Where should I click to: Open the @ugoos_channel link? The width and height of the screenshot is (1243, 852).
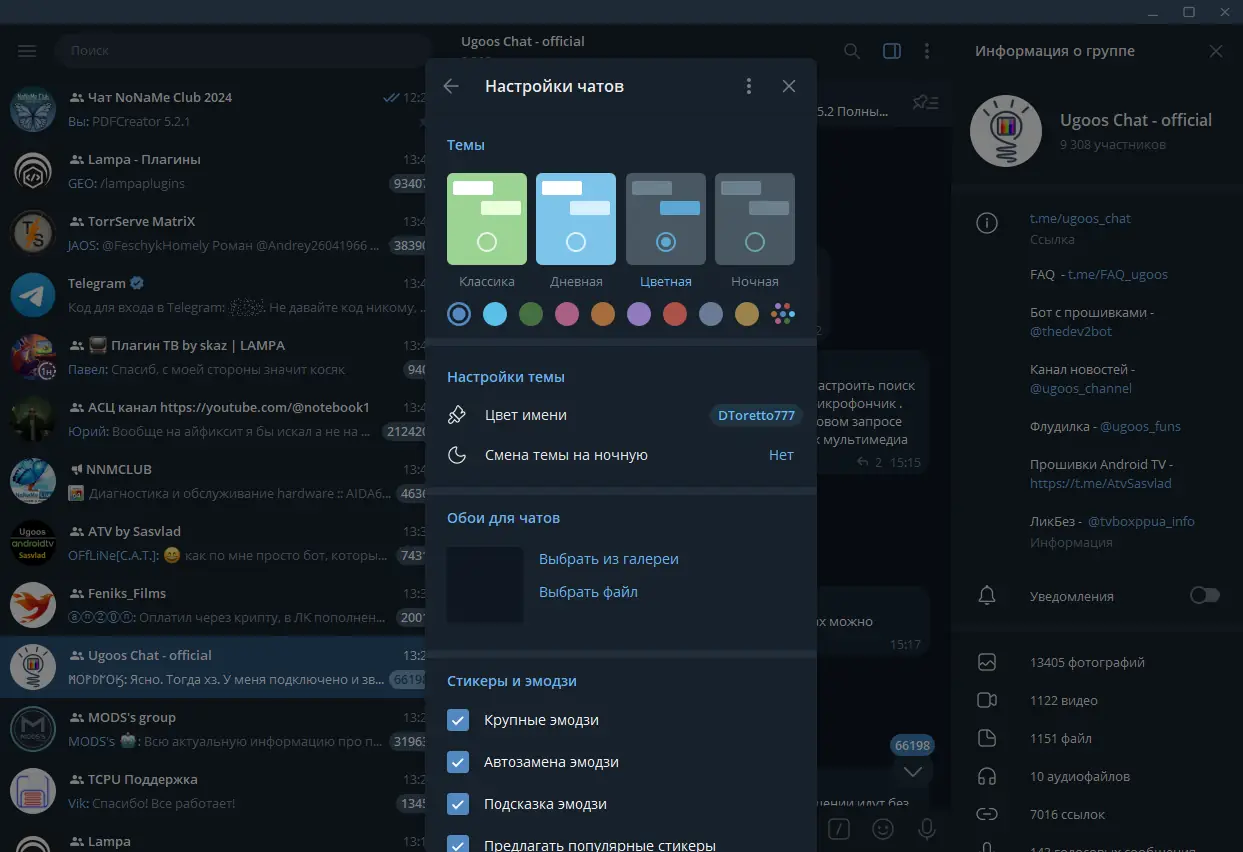[1081, 388]
